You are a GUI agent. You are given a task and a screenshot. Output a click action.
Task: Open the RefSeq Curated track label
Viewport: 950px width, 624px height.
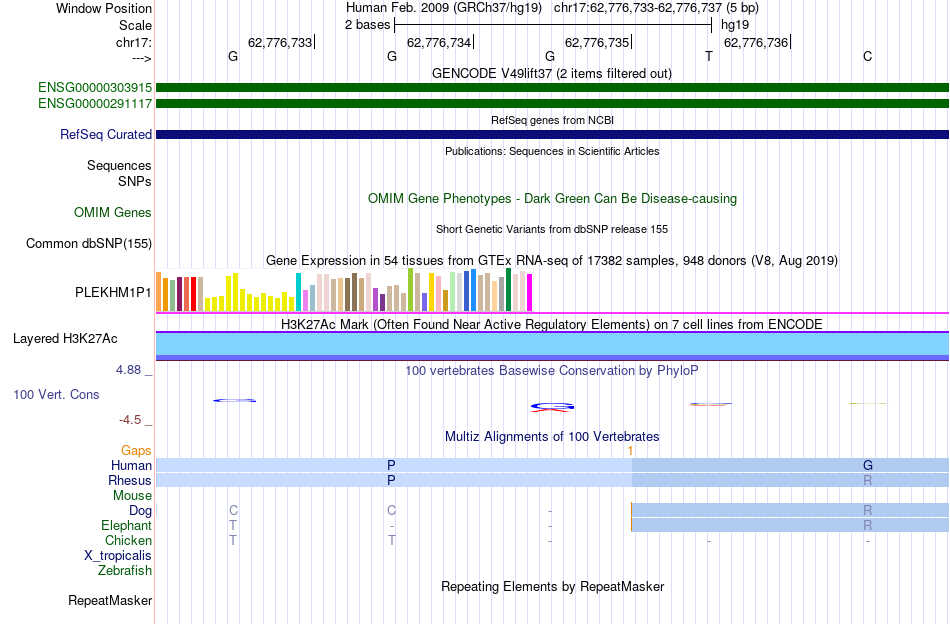click(106, 134)
